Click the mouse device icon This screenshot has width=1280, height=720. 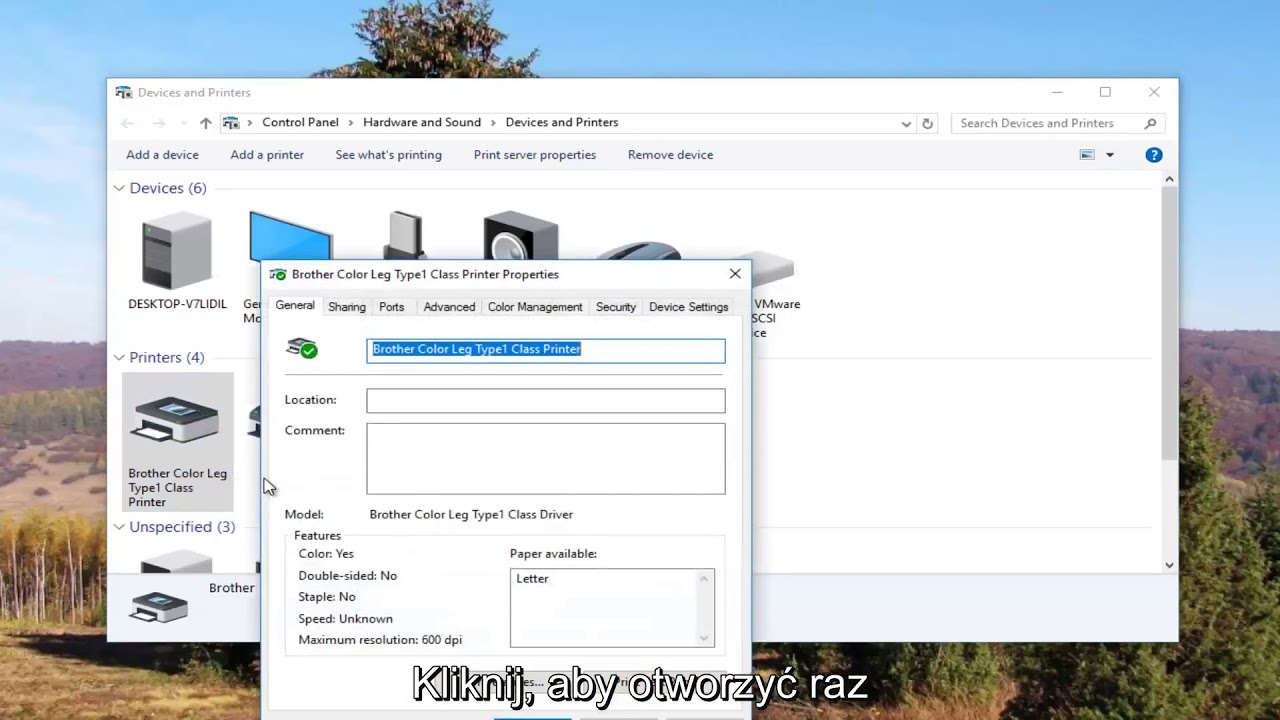[638, 251]
